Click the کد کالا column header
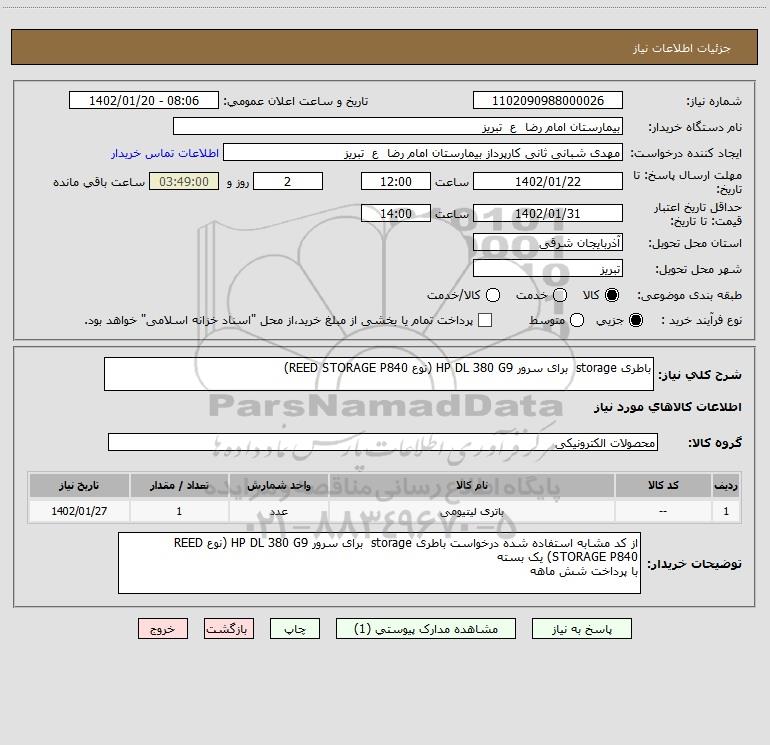The image size is (770, 745). [x=663, y=485]
